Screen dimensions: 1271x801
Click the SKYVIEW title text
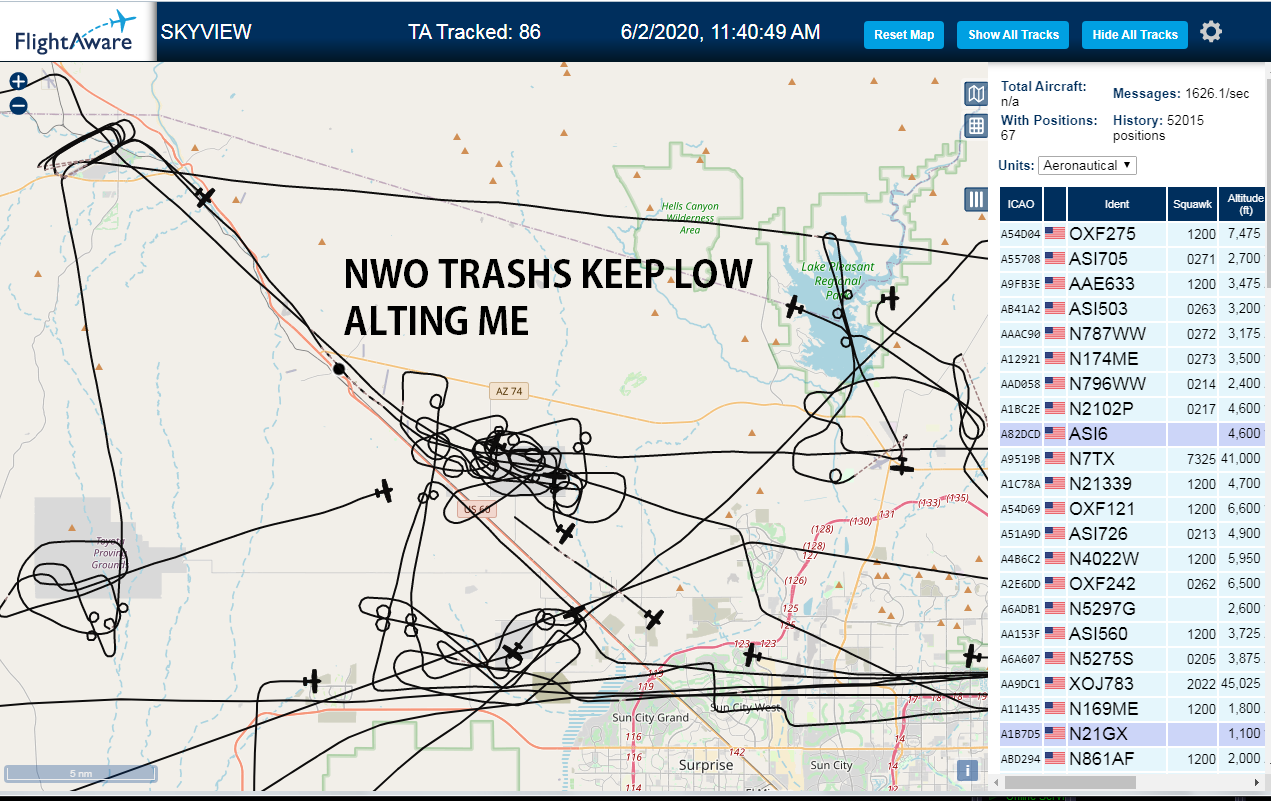coord(206,32)
